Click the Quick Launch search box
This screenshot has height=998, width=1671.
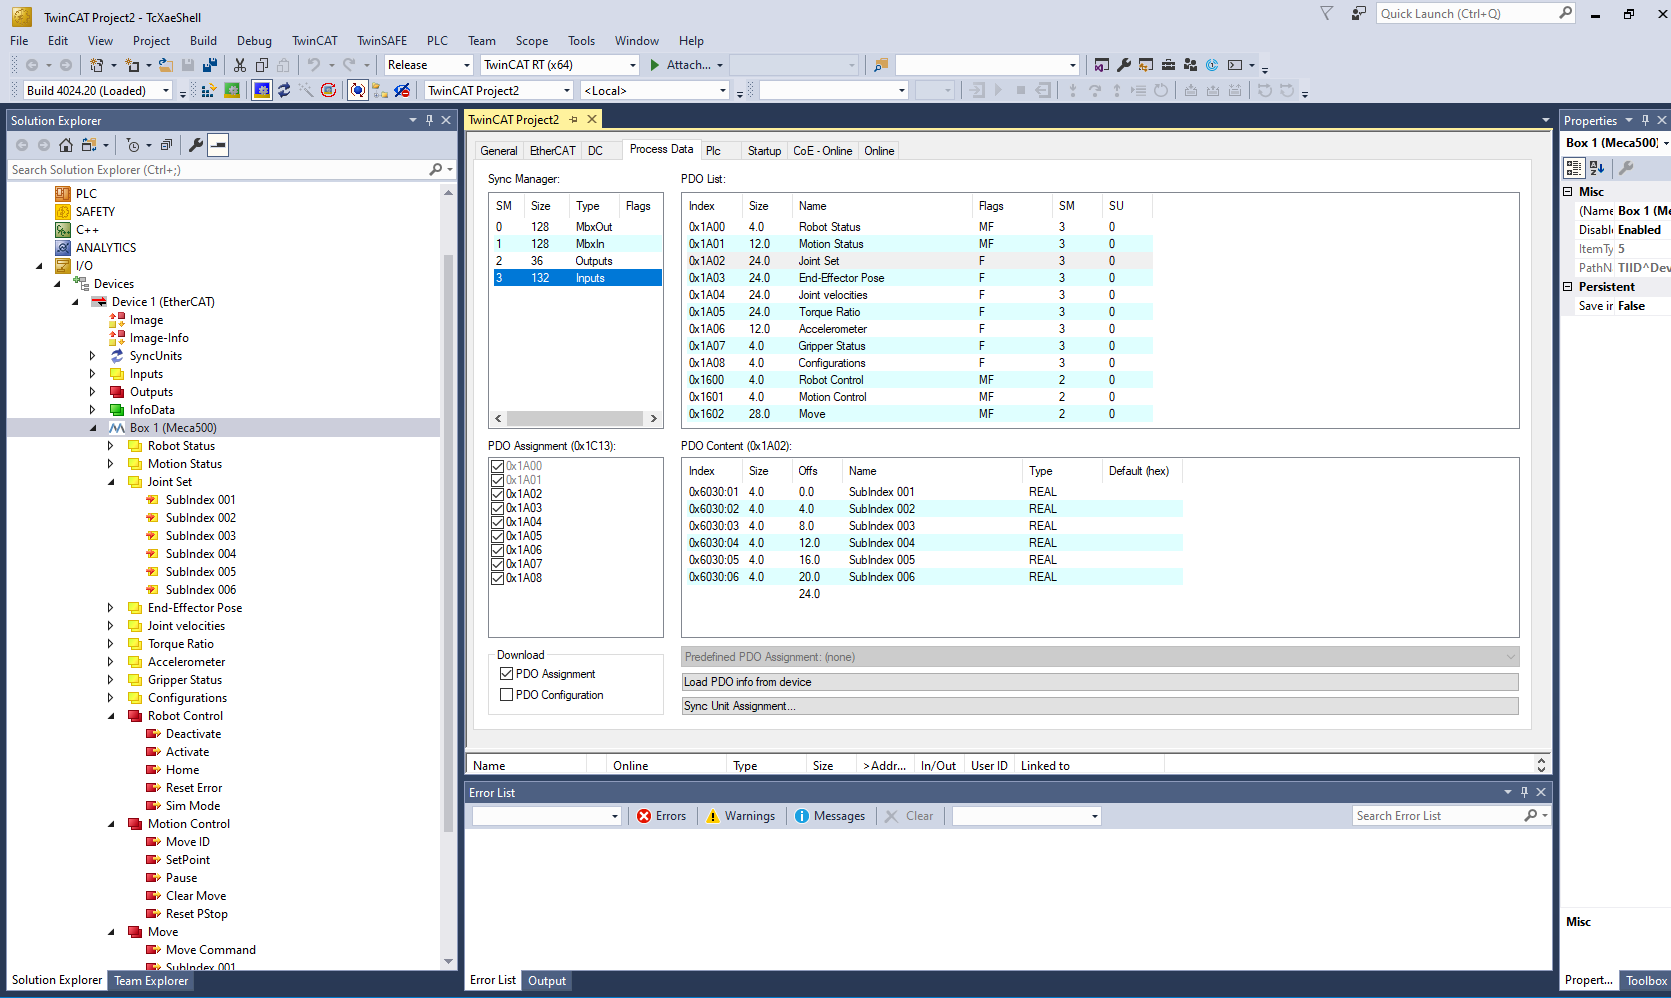(1466, 13)
